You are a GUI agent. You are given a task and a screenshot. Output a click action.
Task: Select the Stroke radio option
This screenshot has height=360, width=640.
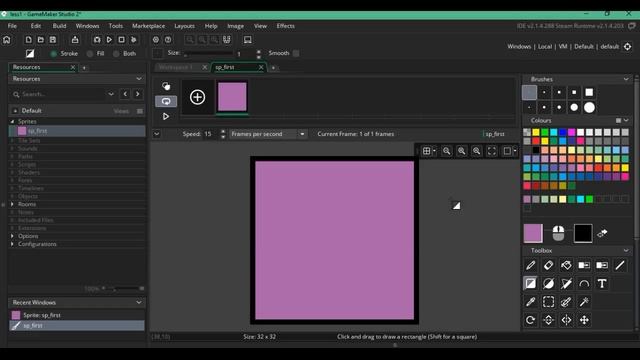click(53, 53)
